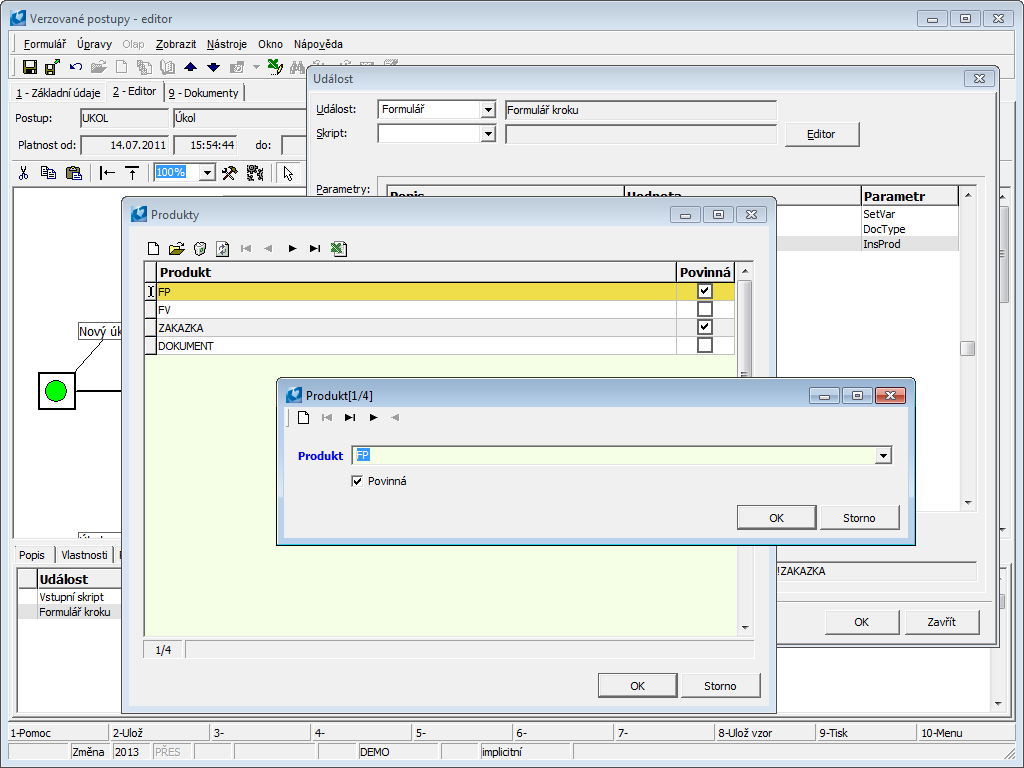Click Excel export icon in Produkty toolbar
This screenshot has height=768, width=1024.
coord(338,248)
